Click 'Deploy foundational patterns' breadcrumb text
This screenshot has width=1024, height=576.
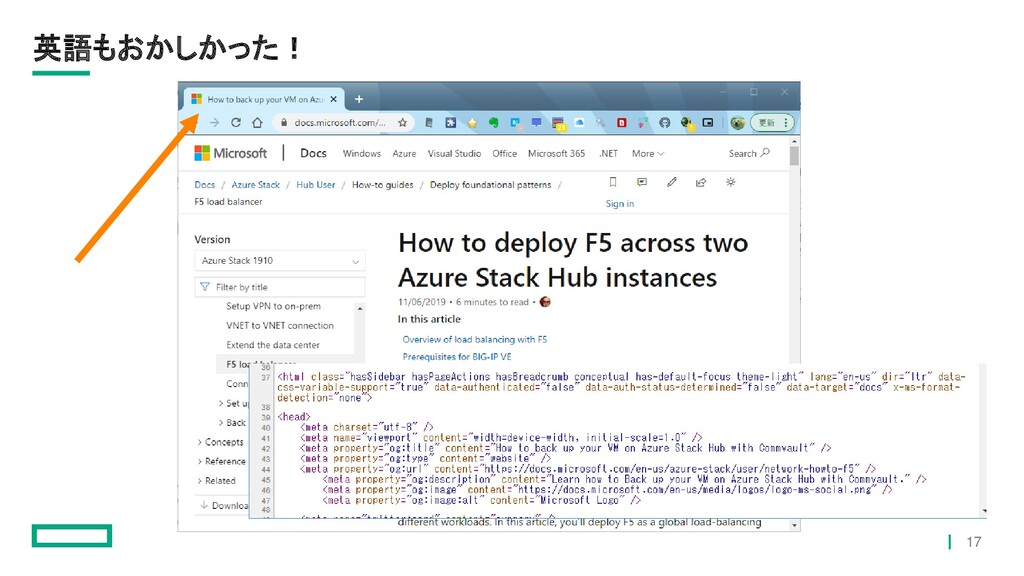490,185
